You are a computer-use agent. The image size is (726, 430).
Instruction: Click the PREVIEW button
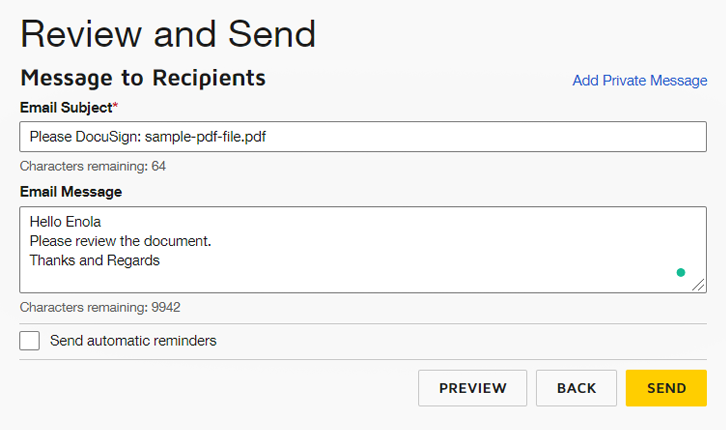coord(472,388)
